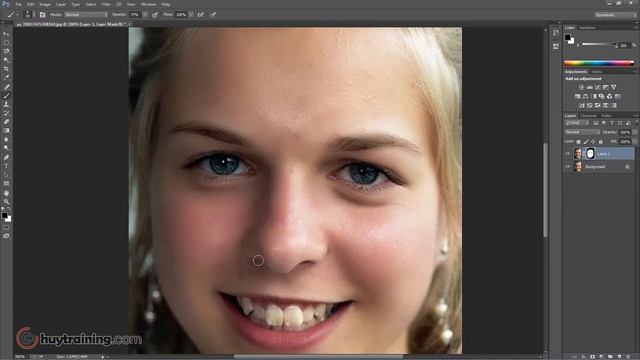
Task: Add a Hue/Saturation adjustment
Action: point(577,96)
